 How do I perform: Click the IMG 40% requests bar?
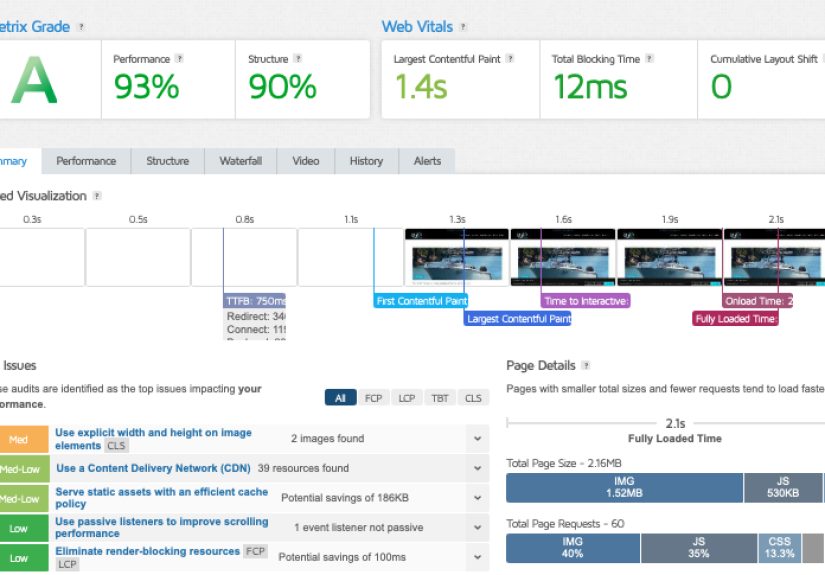pyautogui.click(x=573, y=548)
